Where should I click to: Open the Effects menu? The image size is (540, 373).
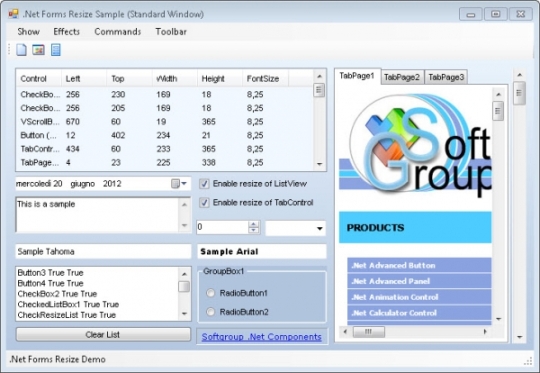click(66, 32)
